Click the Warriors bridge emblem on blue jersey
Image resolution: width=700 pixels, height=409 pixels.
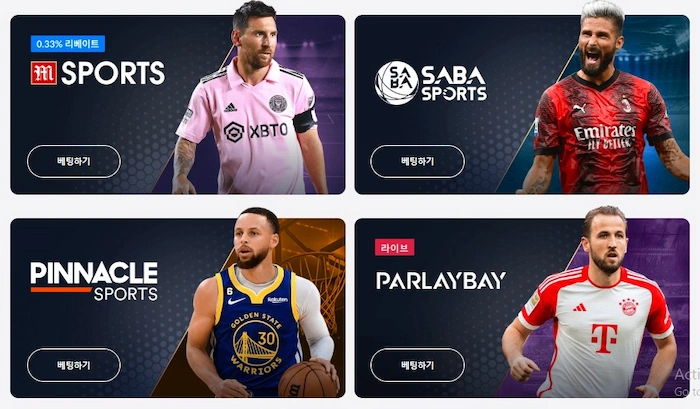click(256, 343)
